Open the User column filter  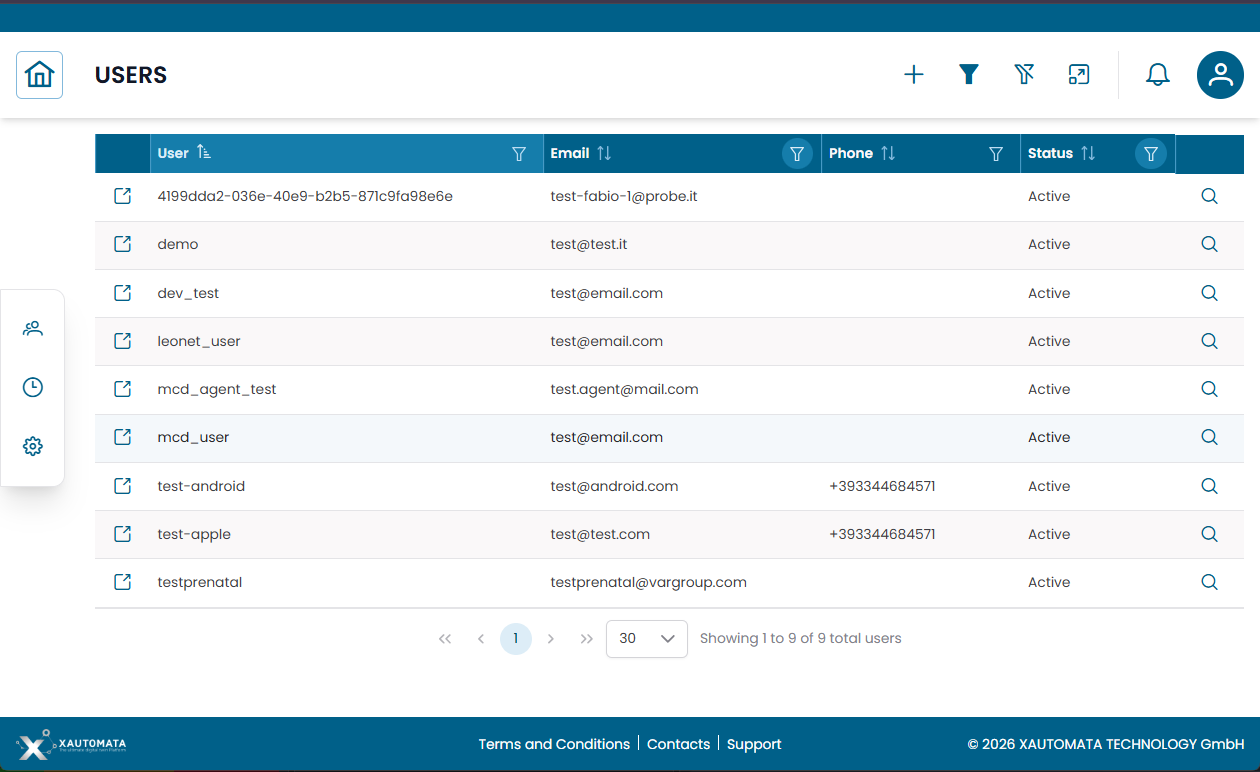tap(519, 154)
